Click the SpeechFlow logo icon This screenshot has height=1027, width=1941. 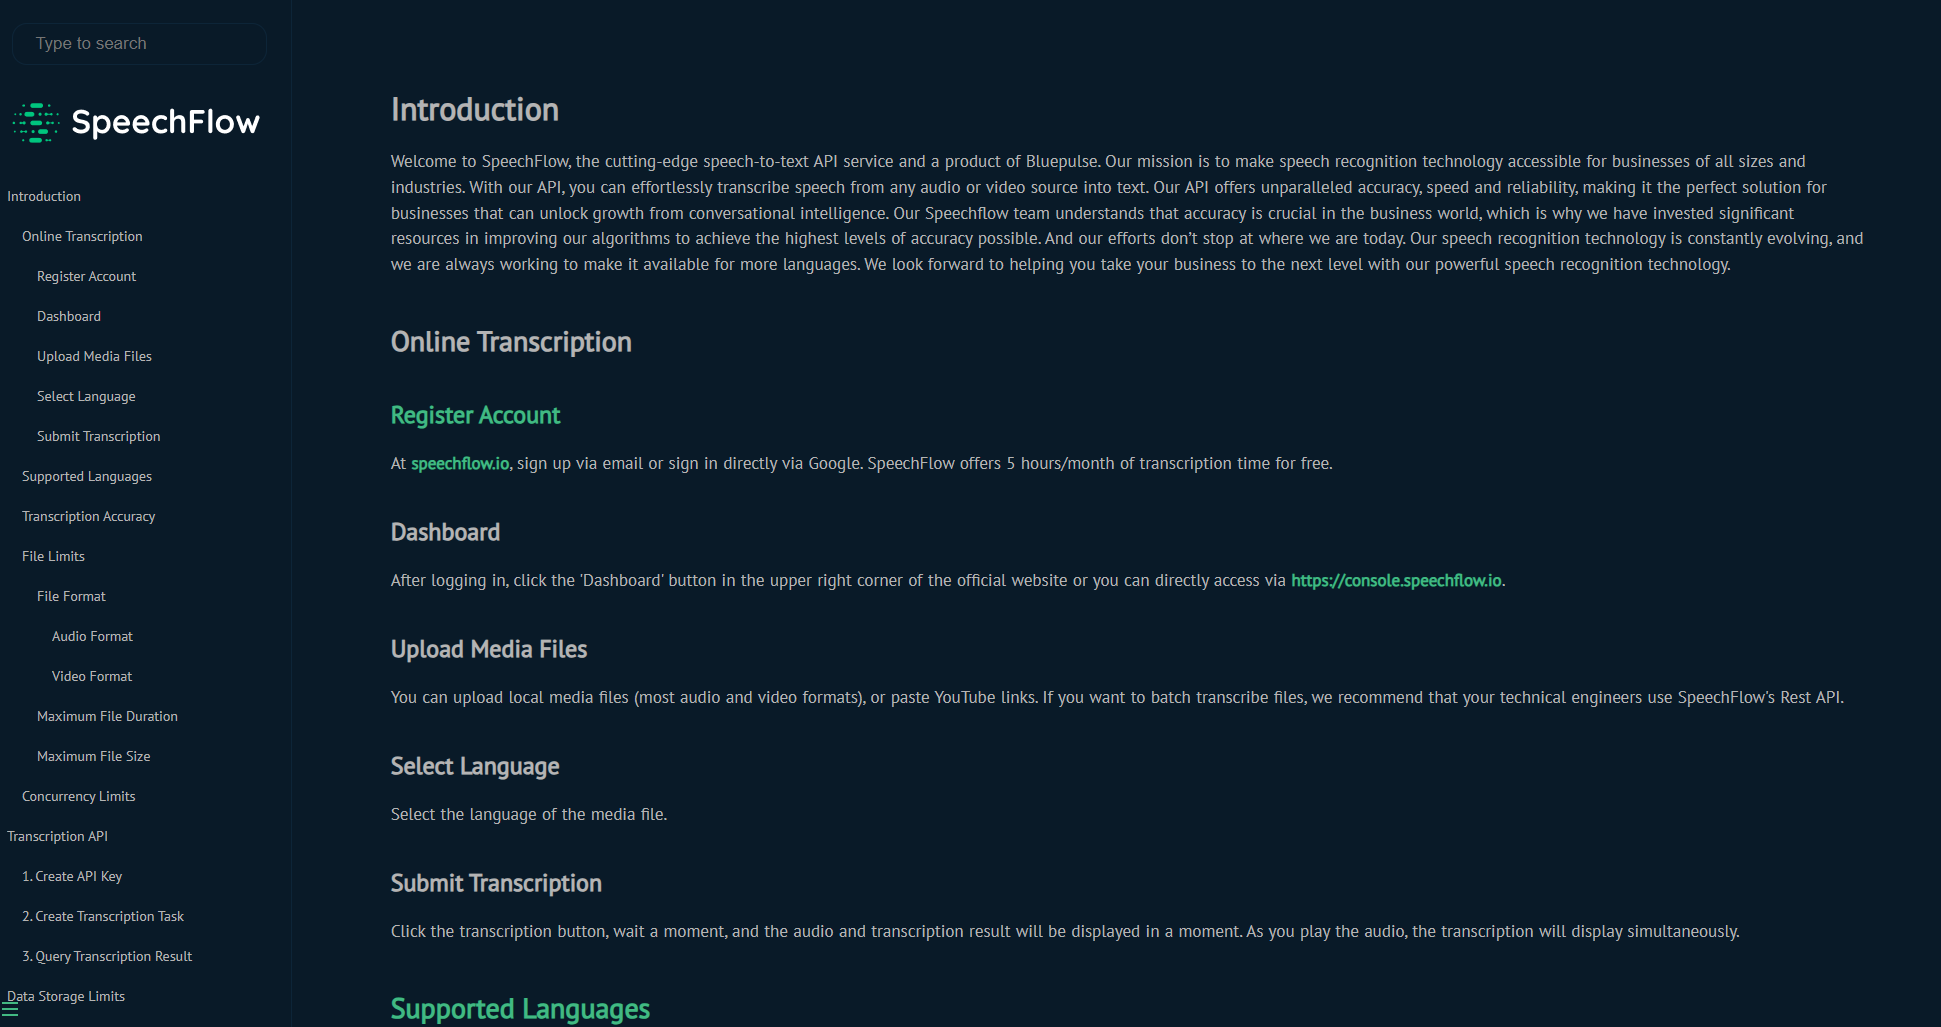[36, 122]
